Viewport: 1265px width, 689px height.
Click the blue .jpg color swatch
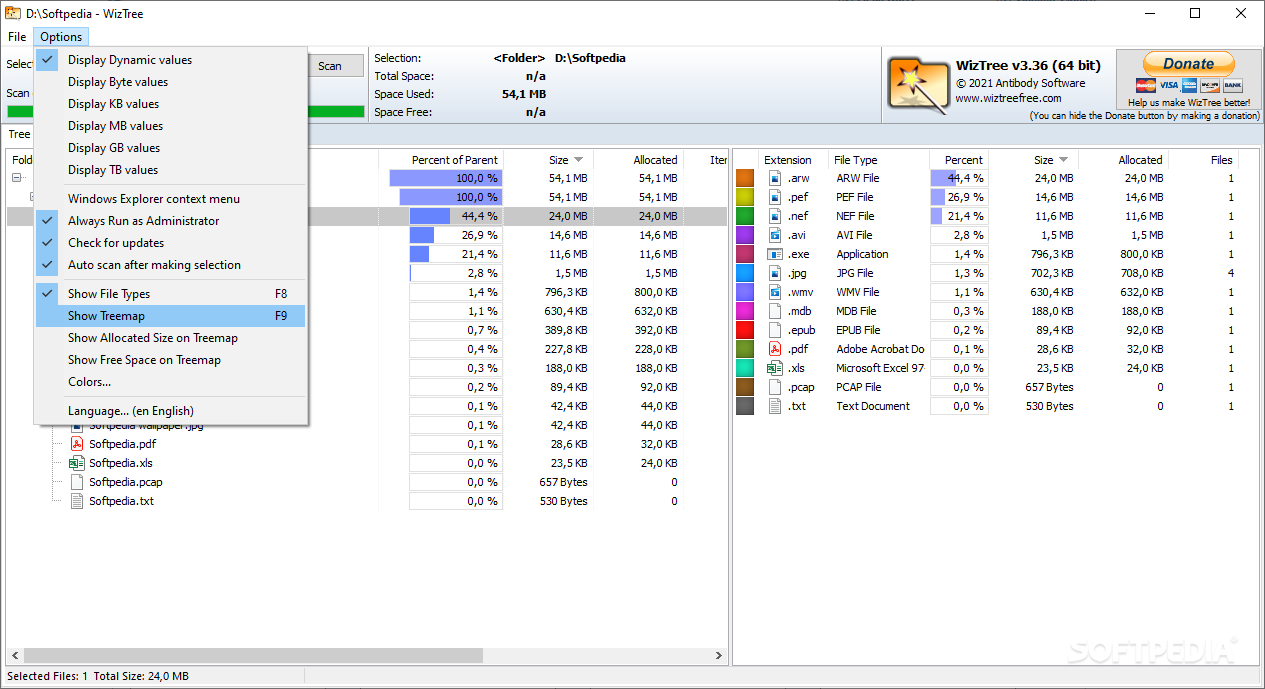tap(745, 273)
